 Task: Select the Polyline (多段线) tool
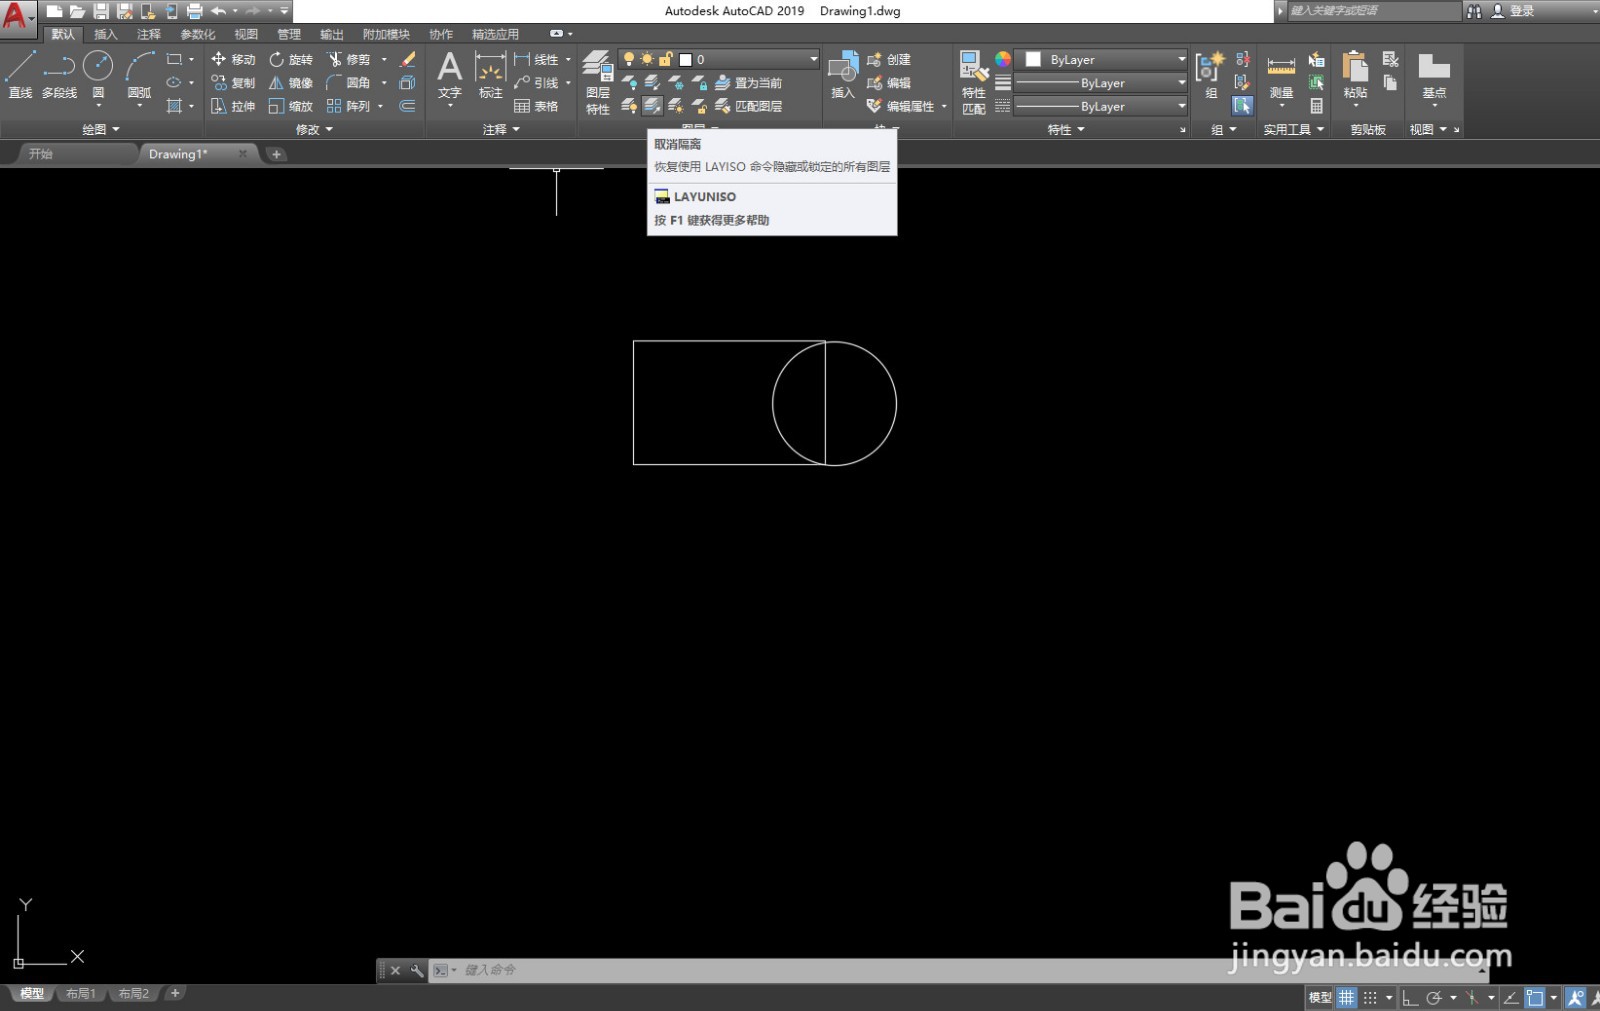(x=59, y=75)
